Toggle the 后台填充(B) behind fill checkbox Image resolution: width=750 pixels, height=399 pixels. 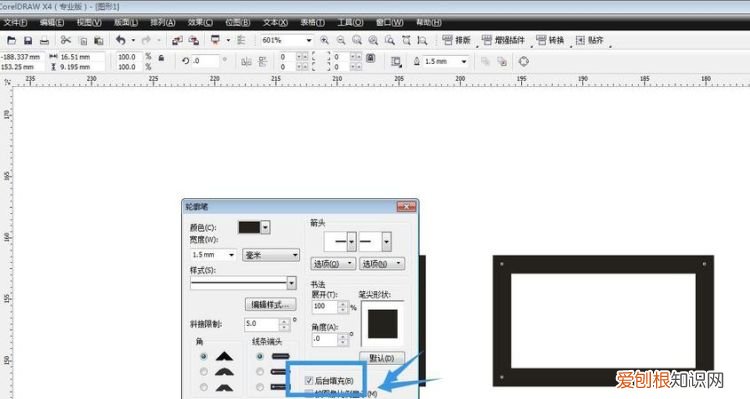tap(309, 381)
